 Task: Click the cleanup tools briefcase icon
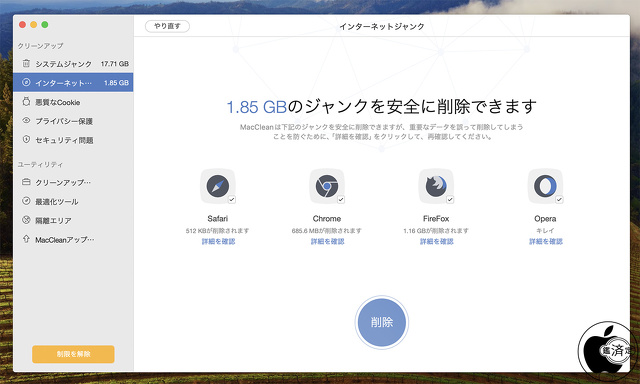click(26, 182)
